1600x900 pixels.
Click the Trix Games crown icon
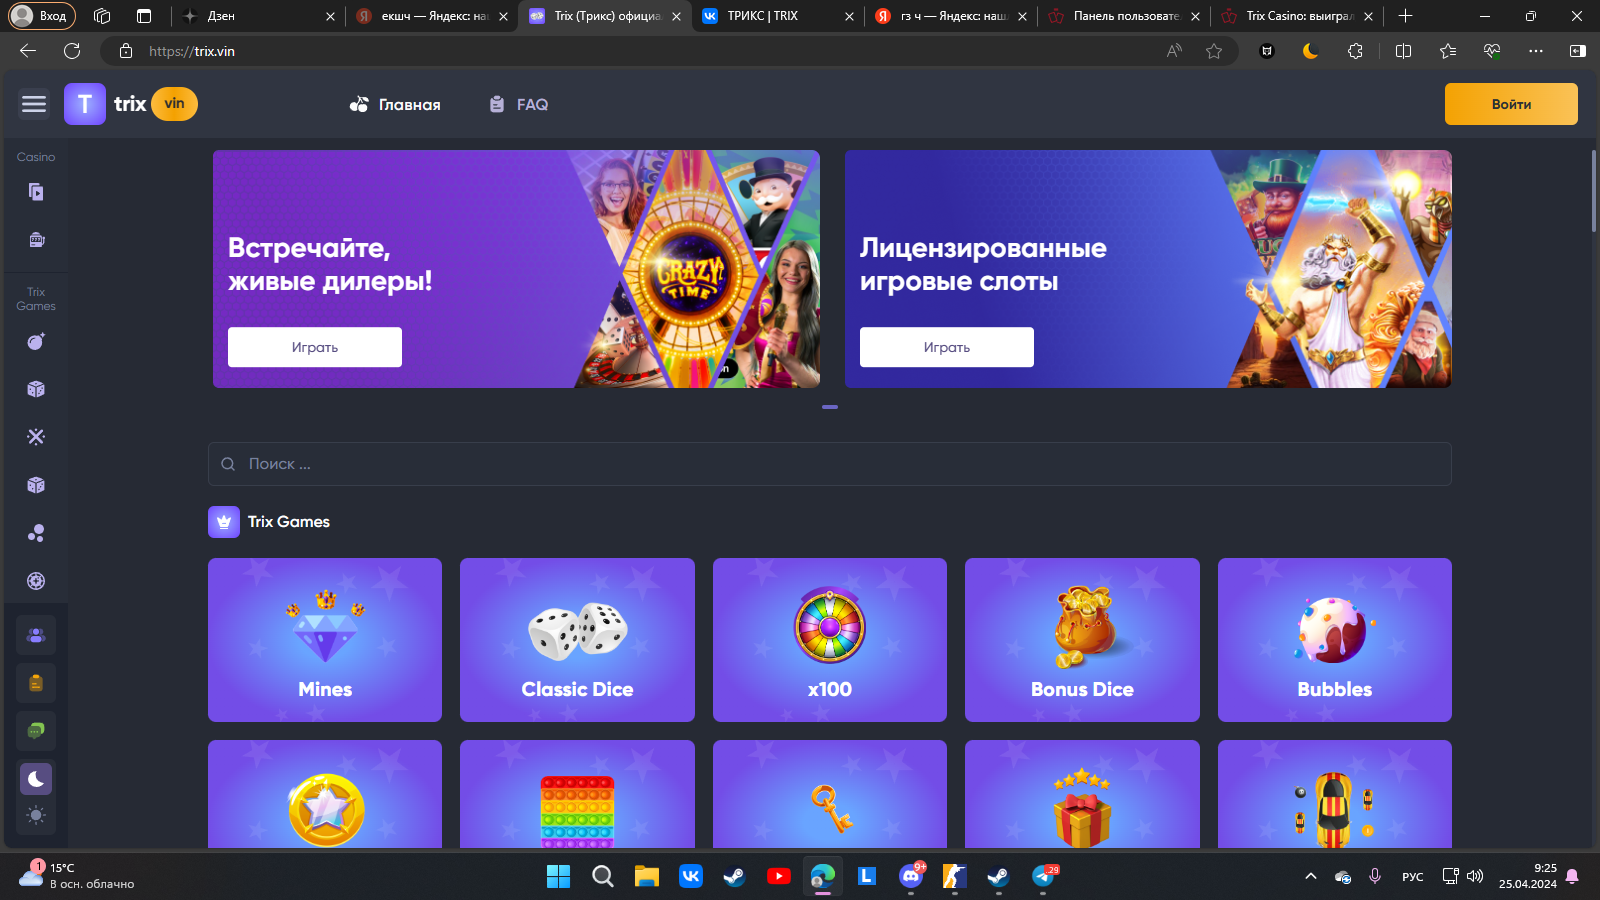tap(224, 522)
